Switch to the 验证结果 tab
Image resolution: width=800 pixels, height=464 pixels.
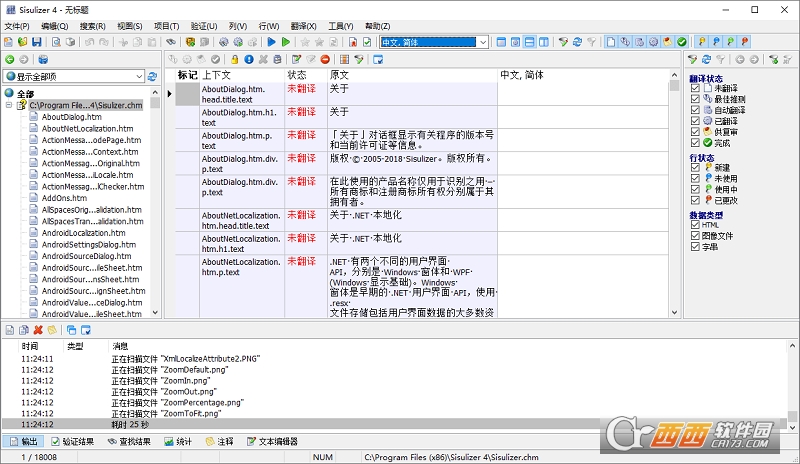(x=72, y=442)
